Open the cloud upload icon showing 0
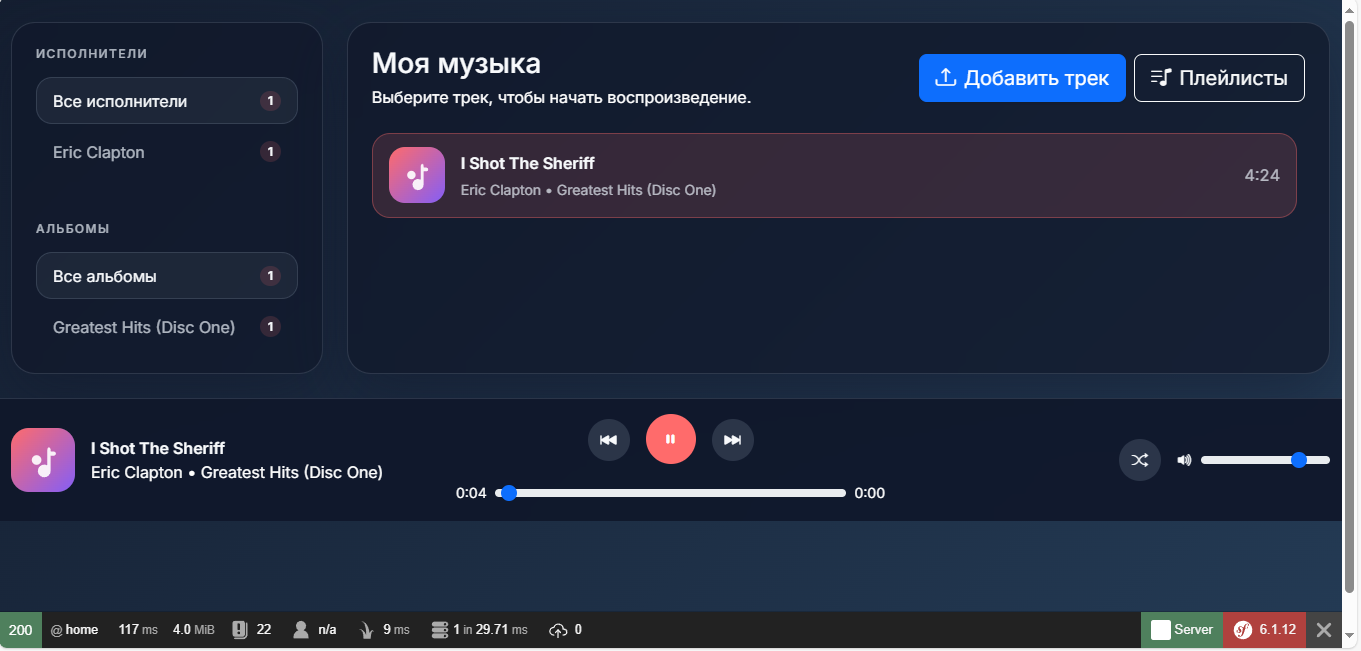Viewport: 1361px width, 651px height. [x=566, y=630]
